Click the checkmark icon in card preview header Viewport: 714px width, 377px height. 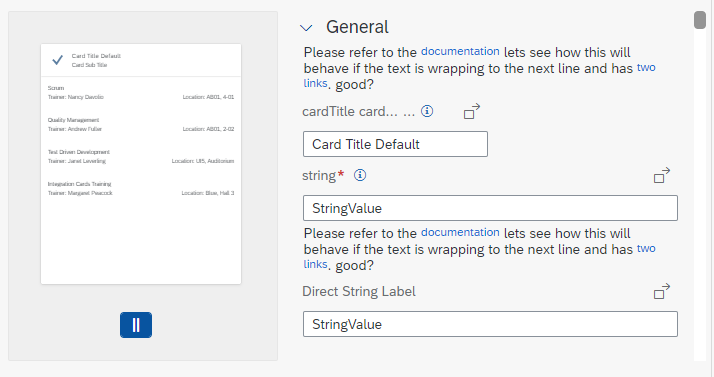point(57,60)
